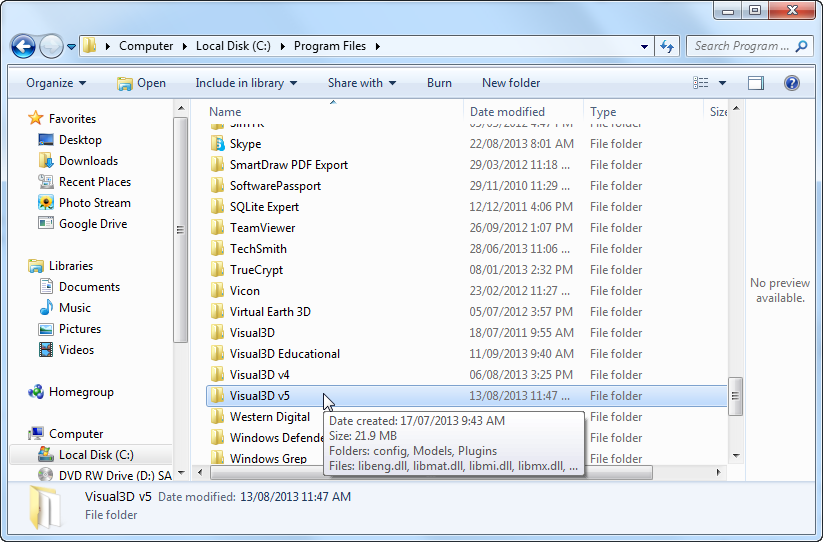The height and width of the screenshot is (542, 823).
Task: Select the Vicon folder
Action: tap(245, 291)
